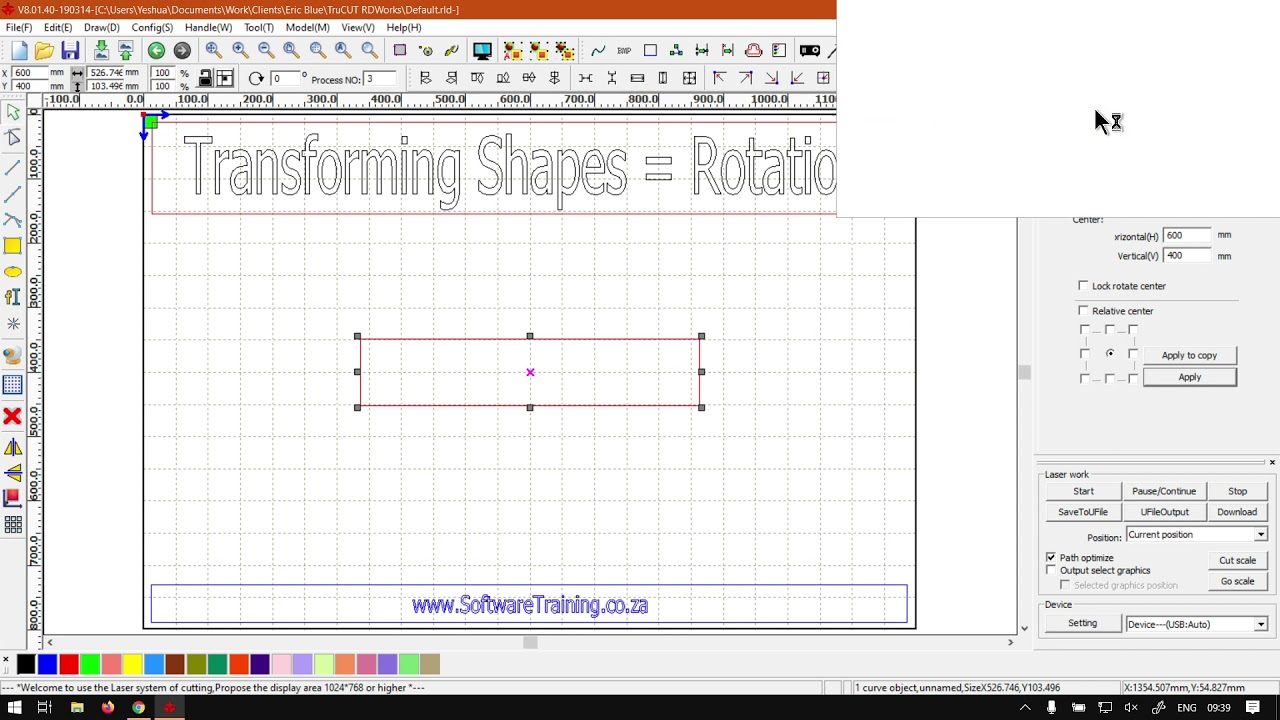Image resolution: width=1280 pixels, height=720 pixels.
Task: Click the Export image icon
Action: point(126,51)
